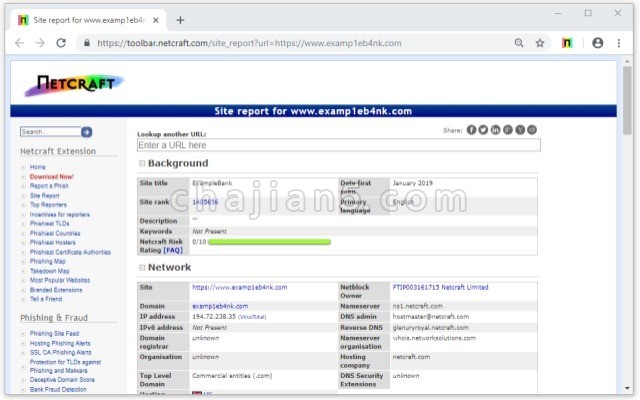
Task: Open Incentives for reporters link
Action: tap(60, 214)
